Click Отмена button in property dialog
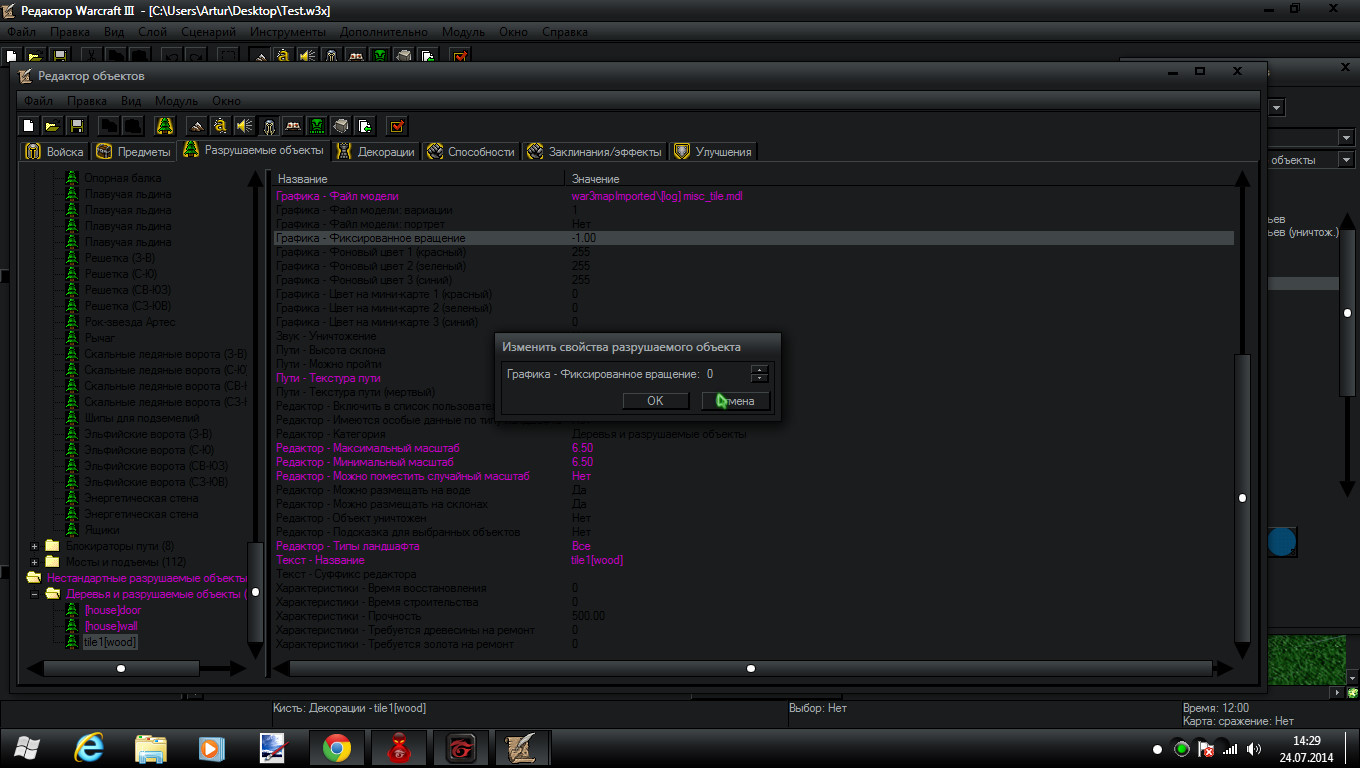 736,401
